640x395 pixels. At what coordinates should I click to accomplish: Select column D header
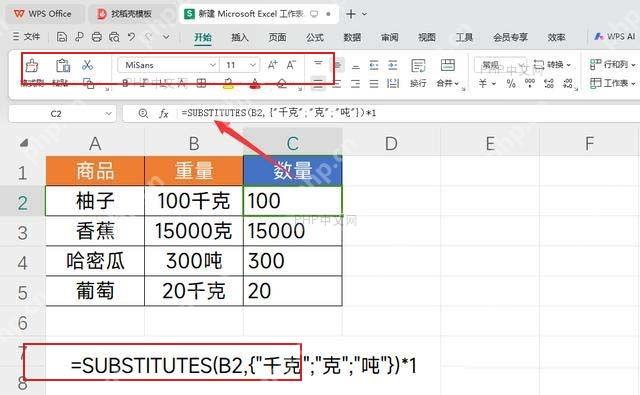click(x=391, y=143)
